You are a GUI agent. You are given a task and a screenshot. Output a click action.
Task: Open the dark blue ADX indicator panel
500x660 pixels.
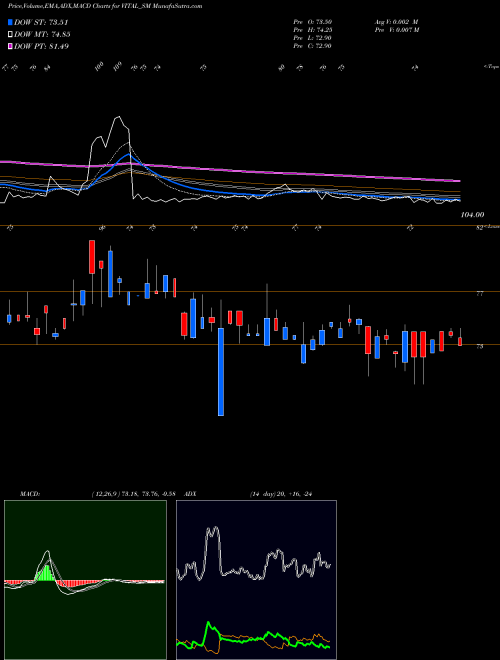tap(256, 580)
